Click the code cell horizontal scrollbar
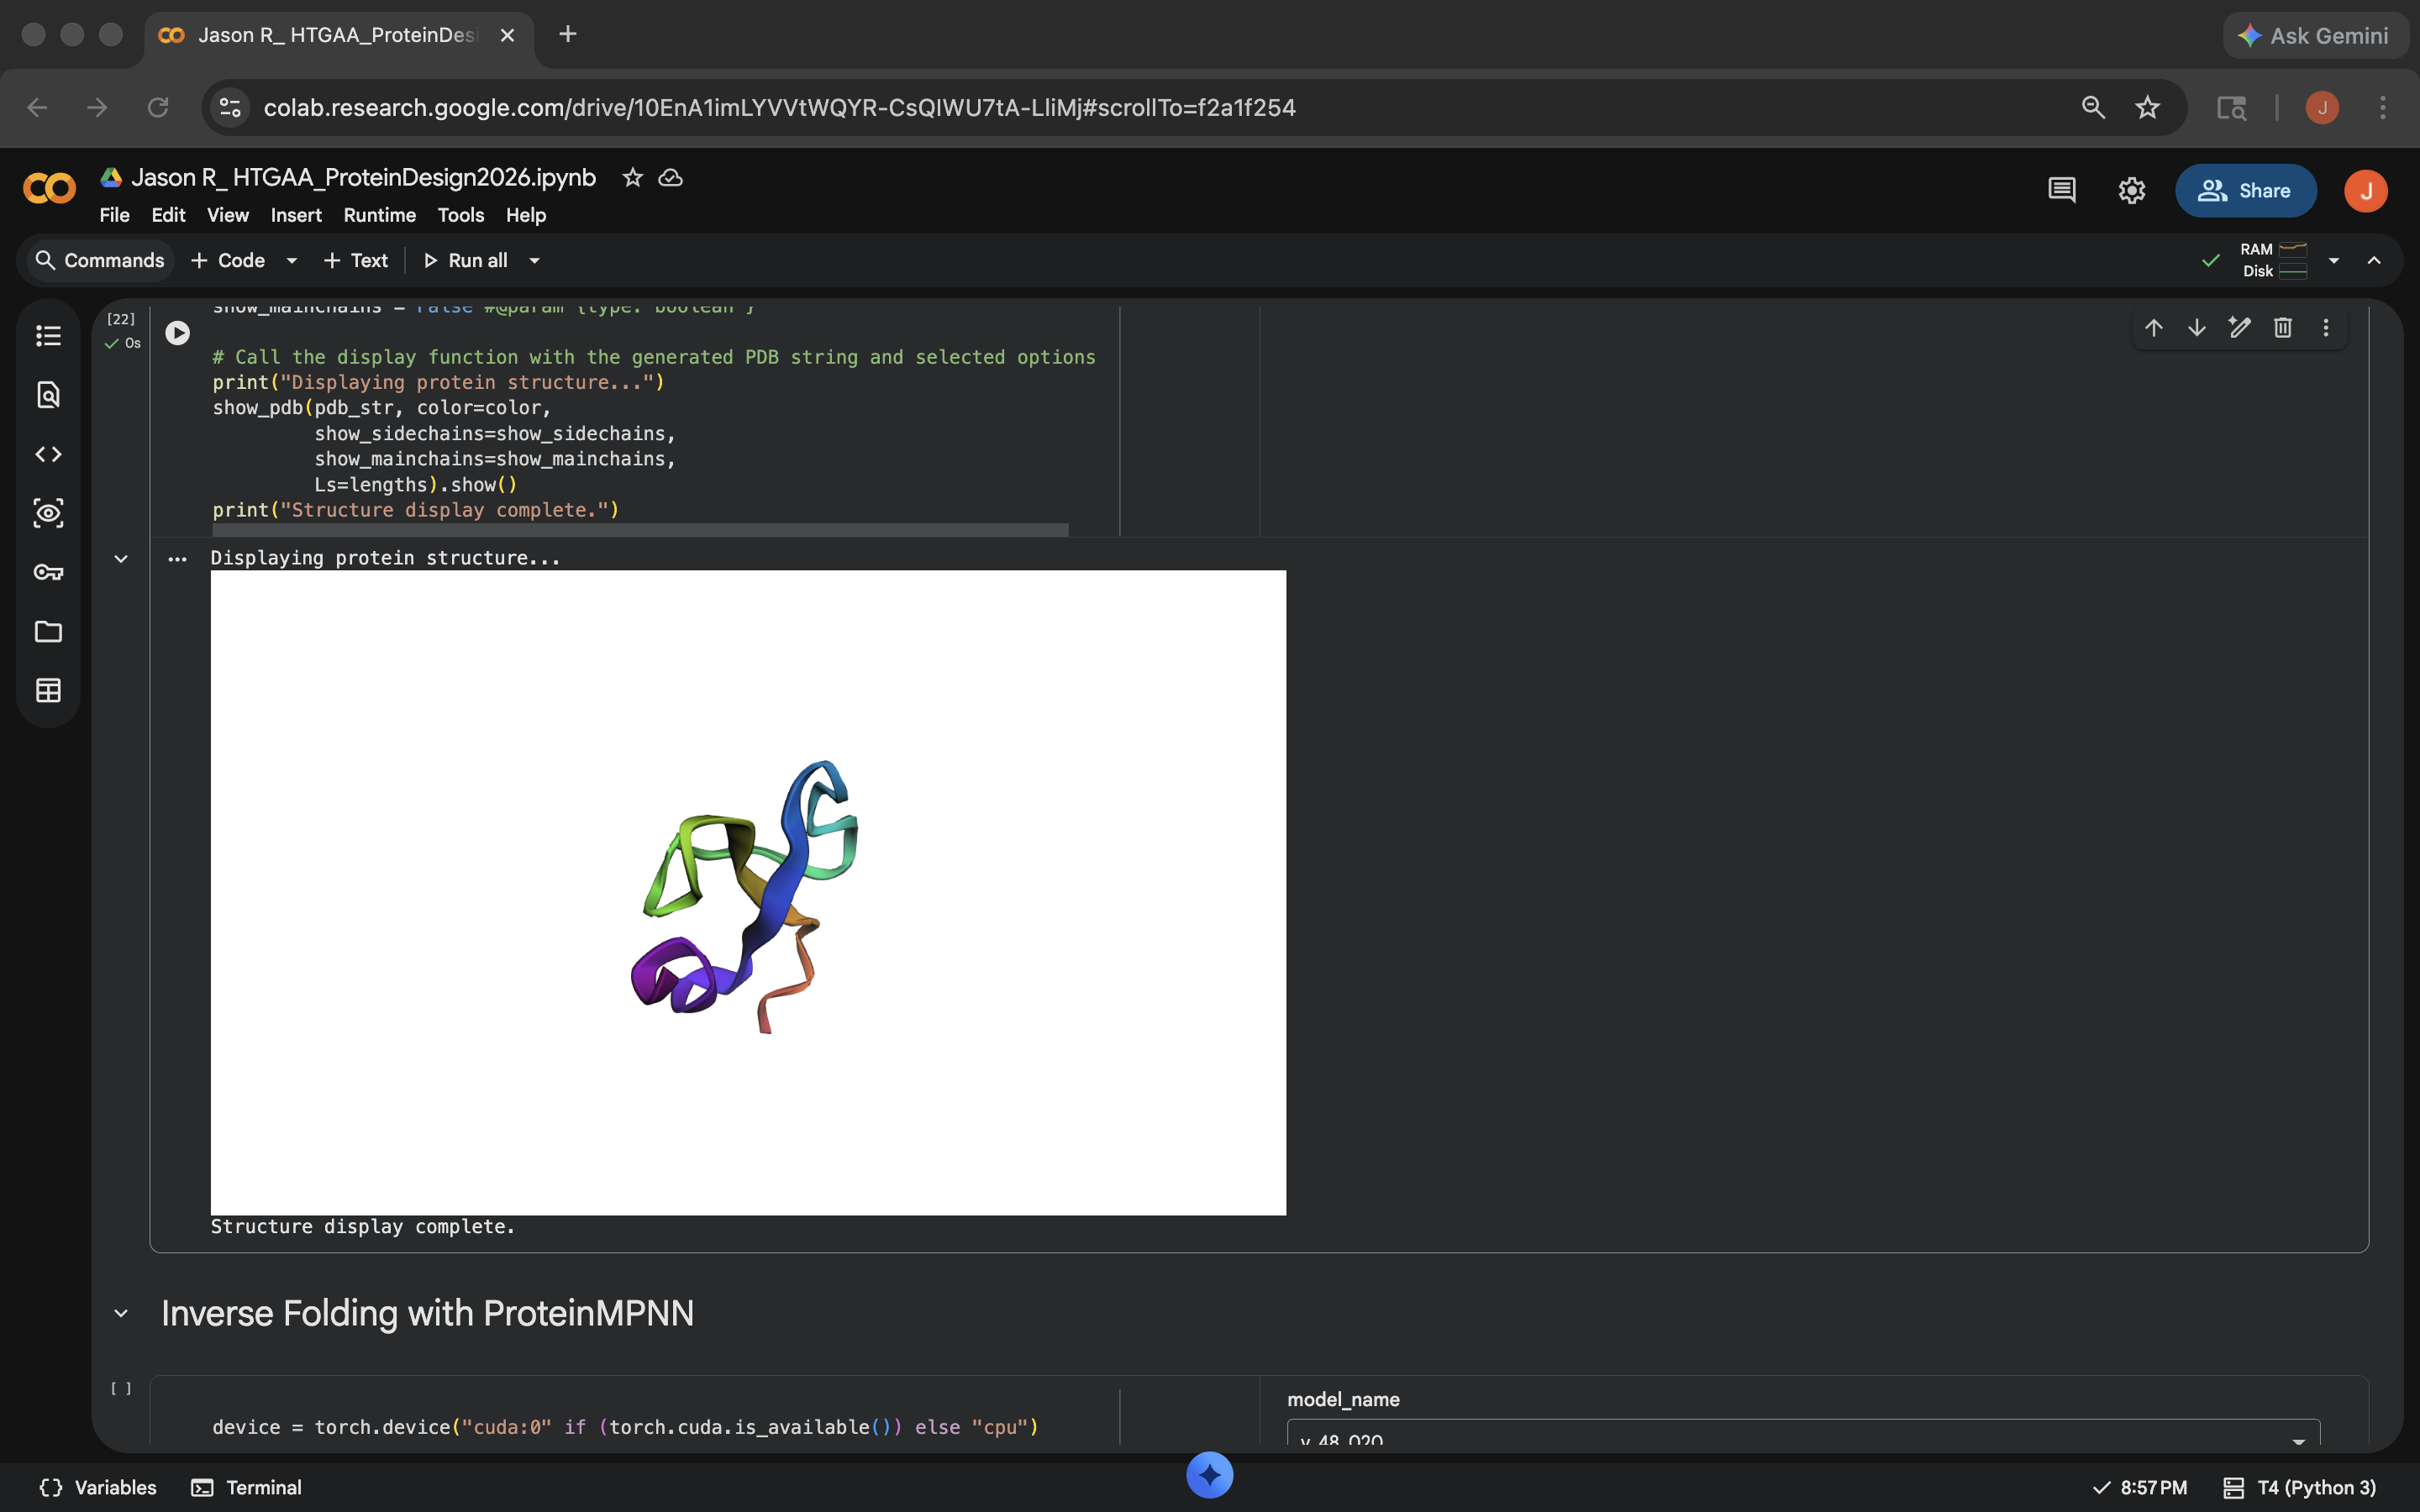 click(640, 530)
